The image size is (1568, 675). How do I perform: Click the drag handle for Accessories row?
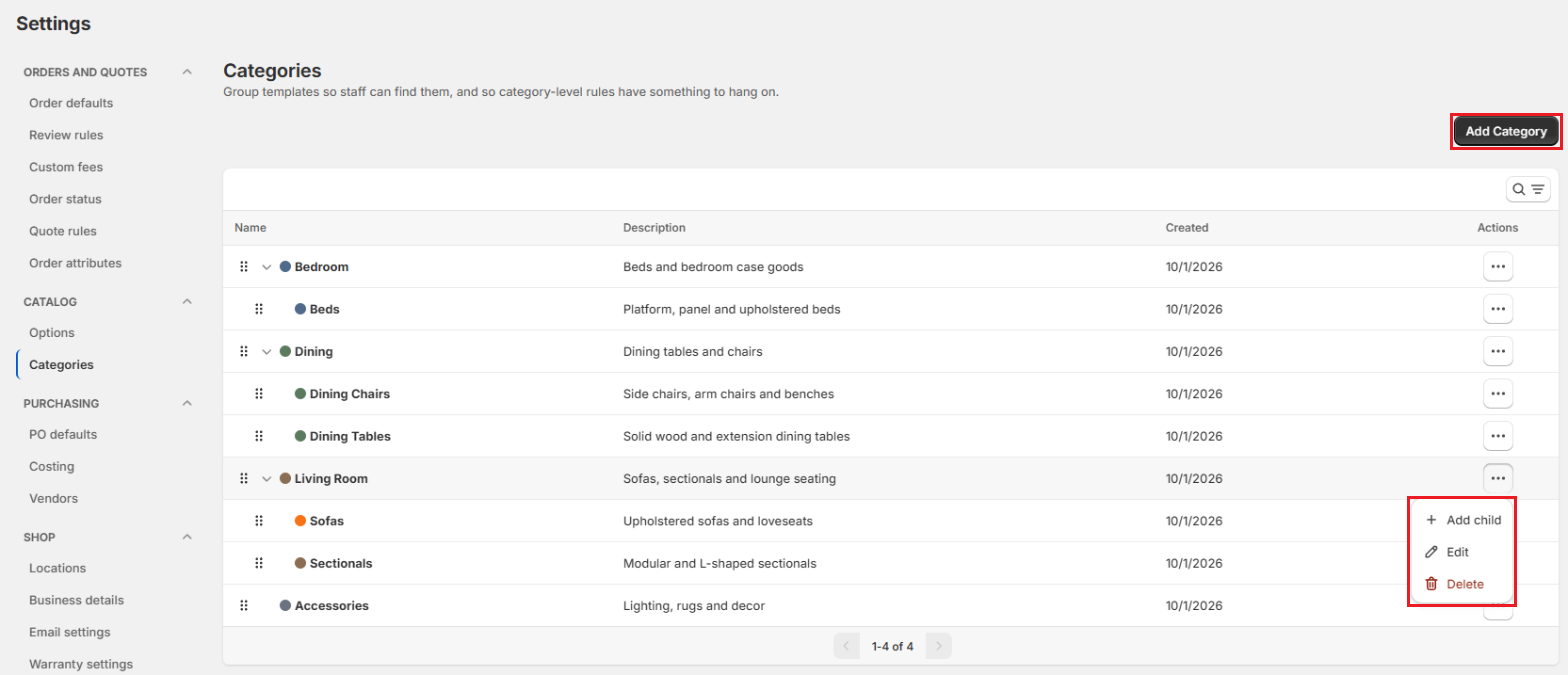tap(244, 606)
